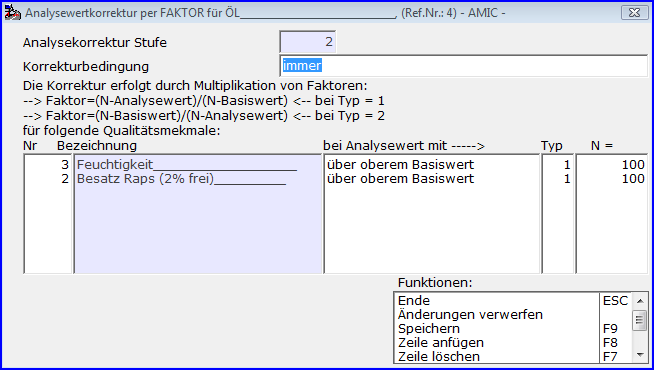Click the Analysekorrektur Stufe field
This screenshot has width=654, height=370.
click(308, 42)
